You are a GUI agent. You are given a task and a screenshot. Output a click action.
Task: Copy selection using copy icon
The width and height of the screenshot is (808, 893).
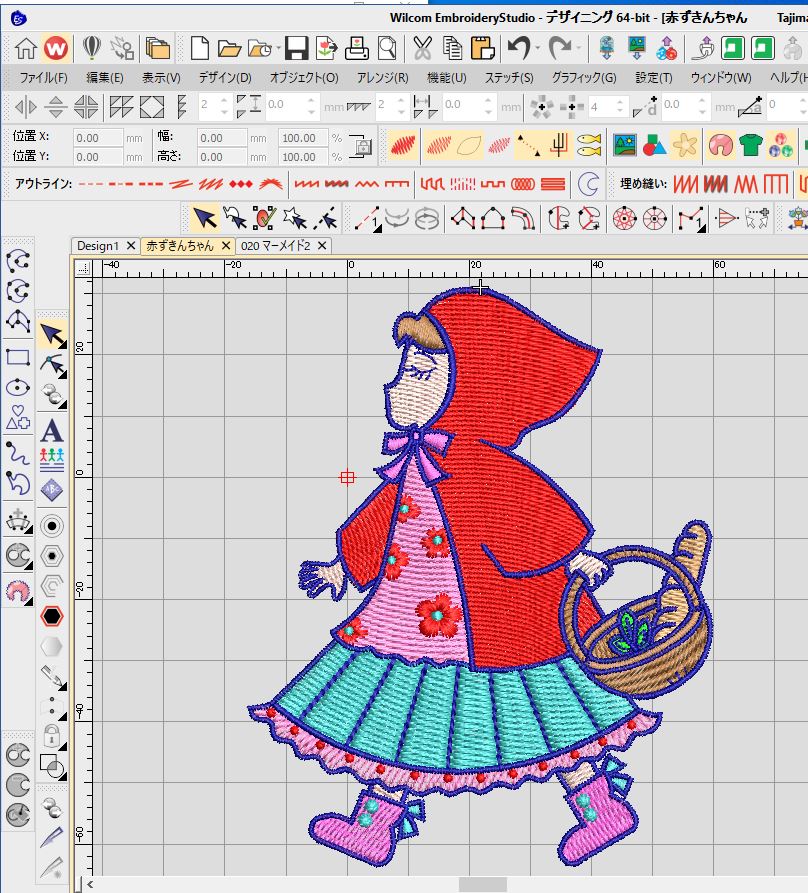click(x=453, y=48)
